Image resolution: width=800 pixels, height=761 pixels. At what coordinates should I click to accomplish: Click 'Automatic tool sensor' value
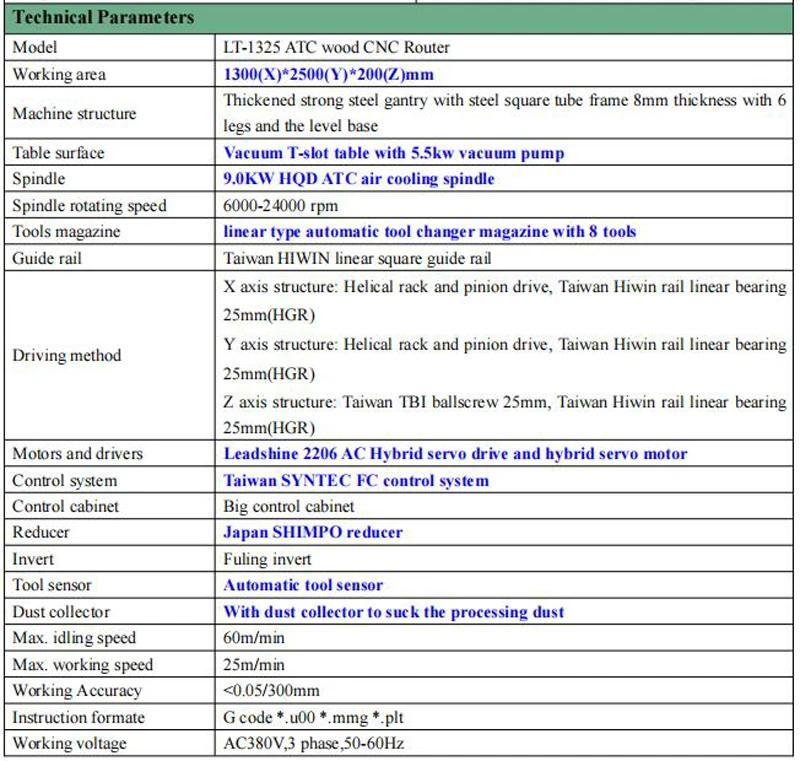[x=303, y=585]
